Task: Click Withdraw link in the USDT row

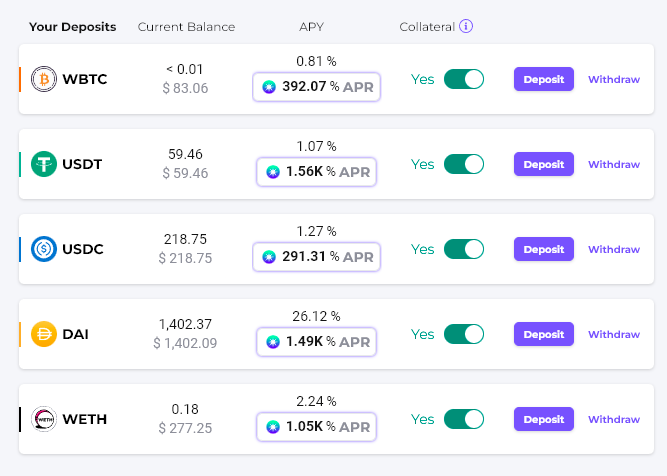Action: click(x=614, y=164)
